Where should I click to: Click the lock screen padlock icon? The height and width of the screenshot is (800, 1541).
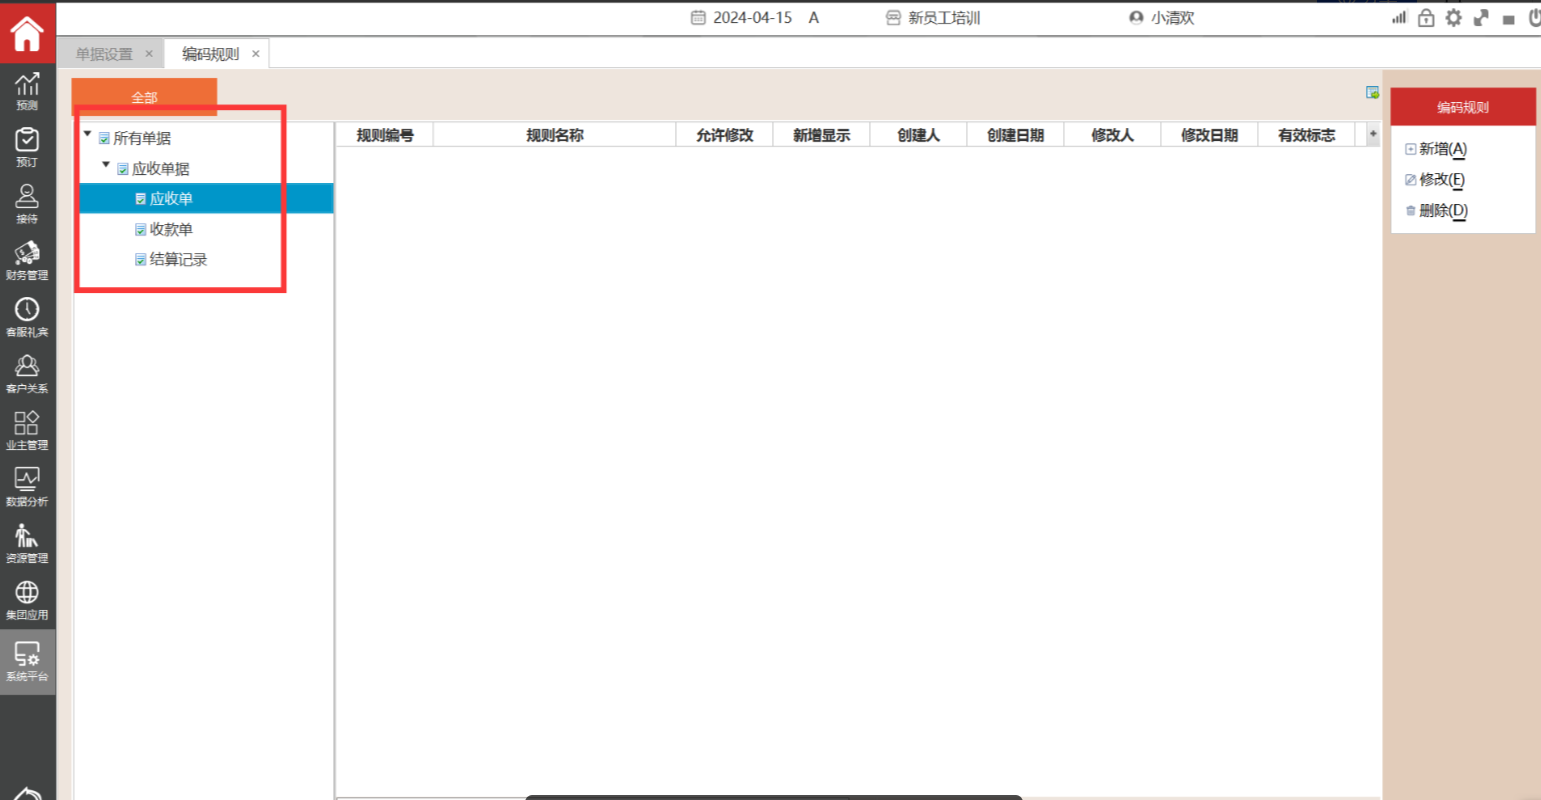coord(1426,18)
